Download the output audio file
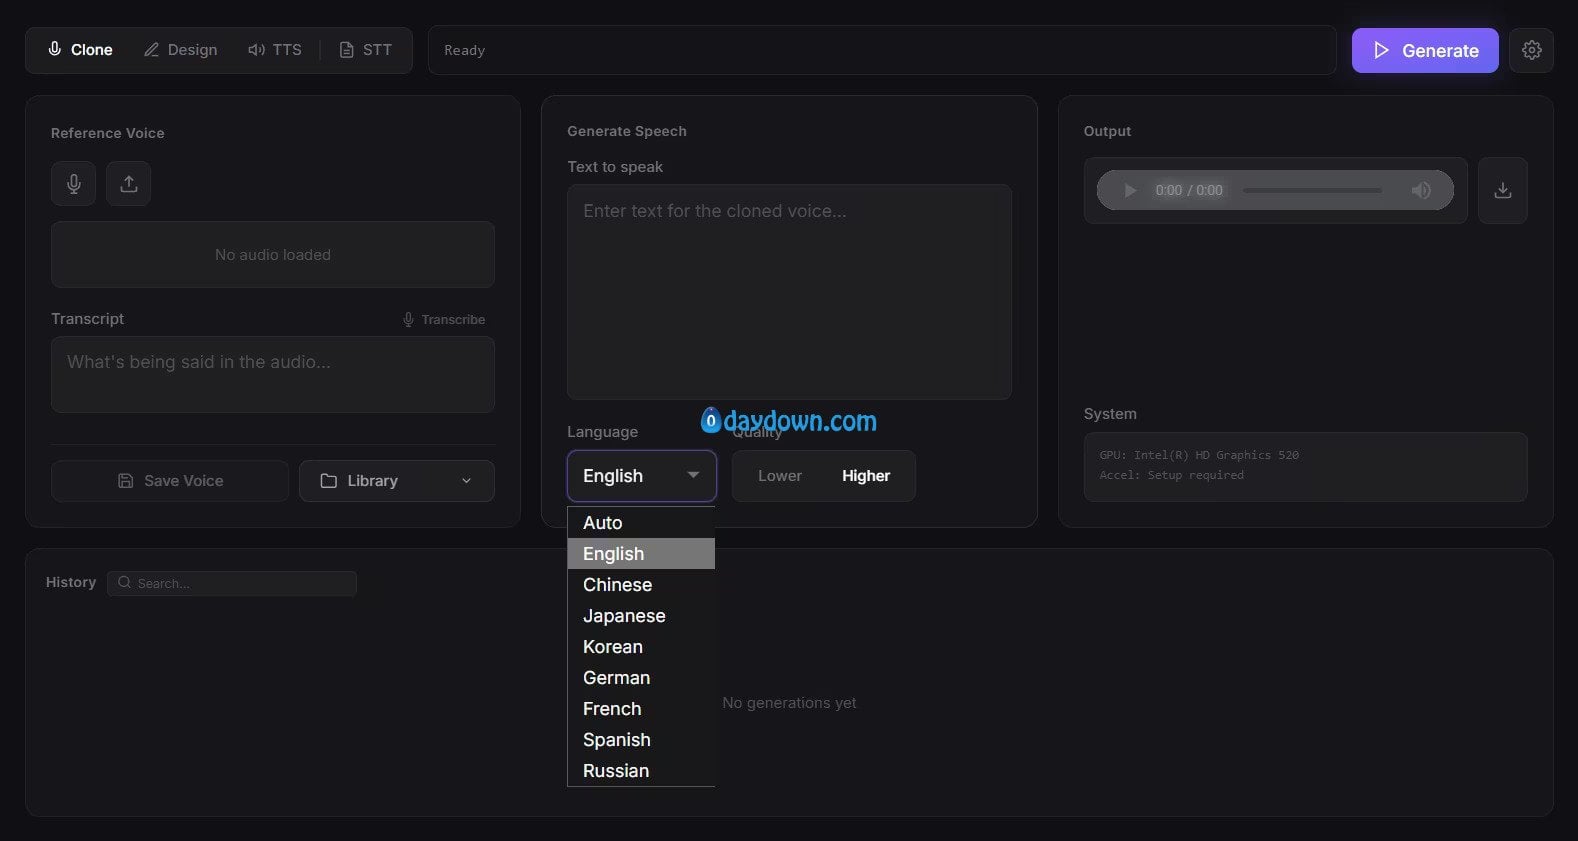The height and width of the screenshot is (841, 1578). click(x=1502, y=190)
